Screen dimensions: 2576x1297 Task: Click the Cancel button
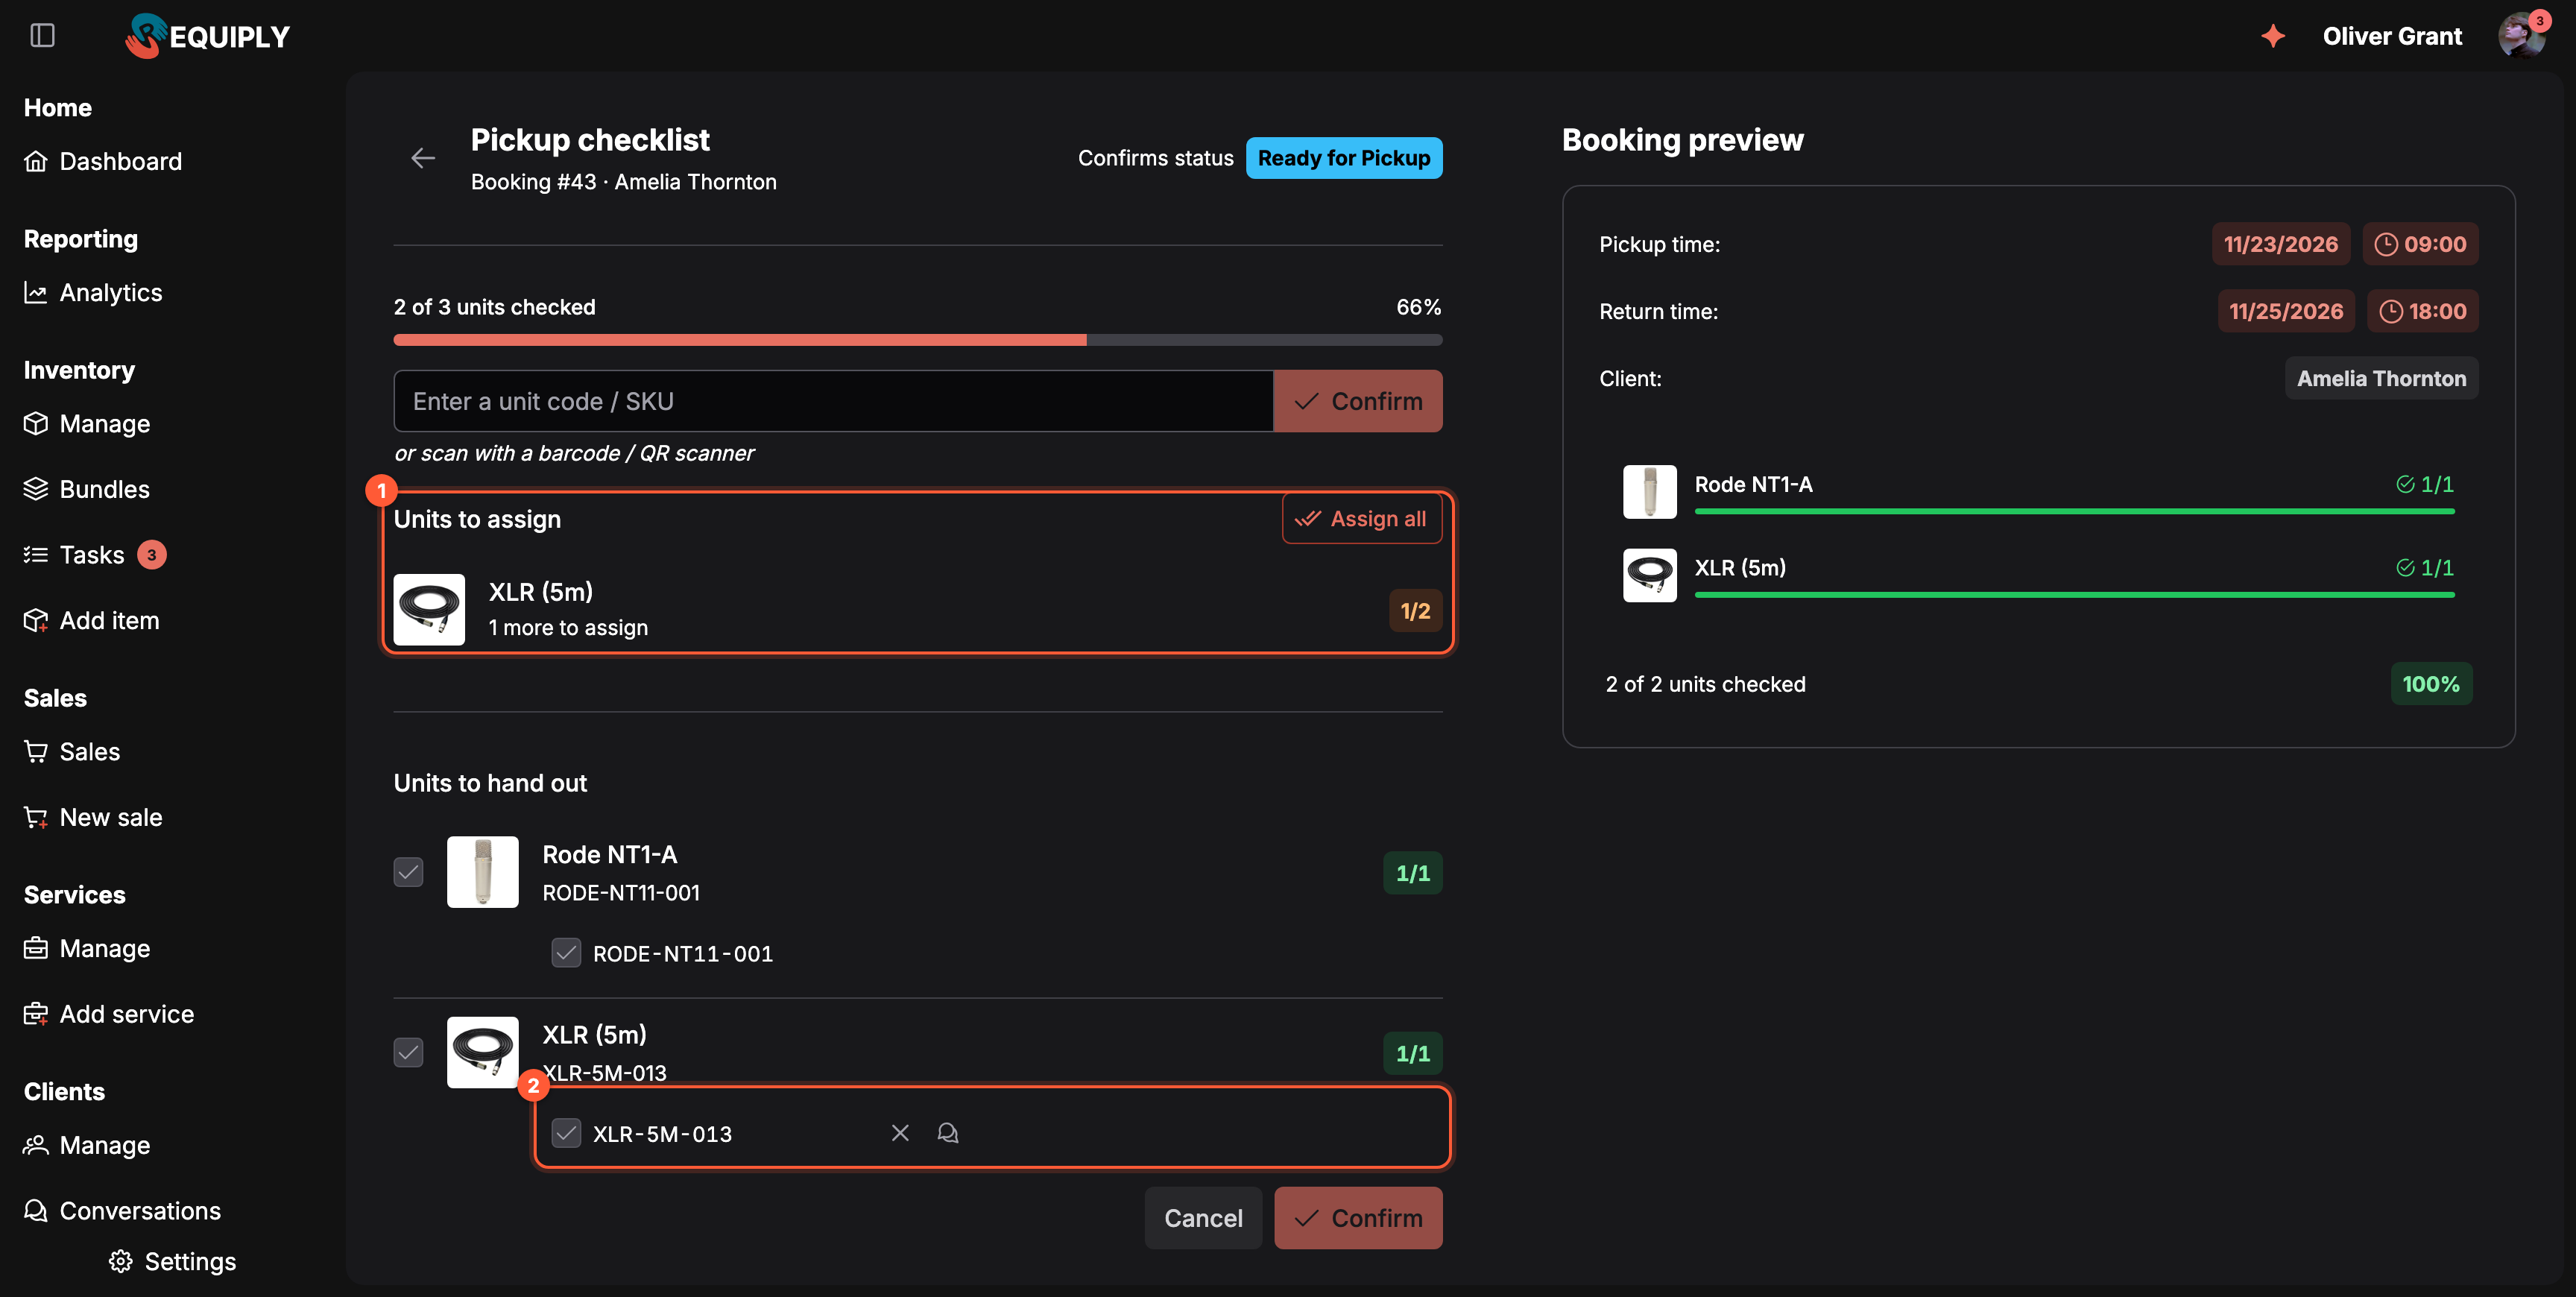(1203, 1217)
